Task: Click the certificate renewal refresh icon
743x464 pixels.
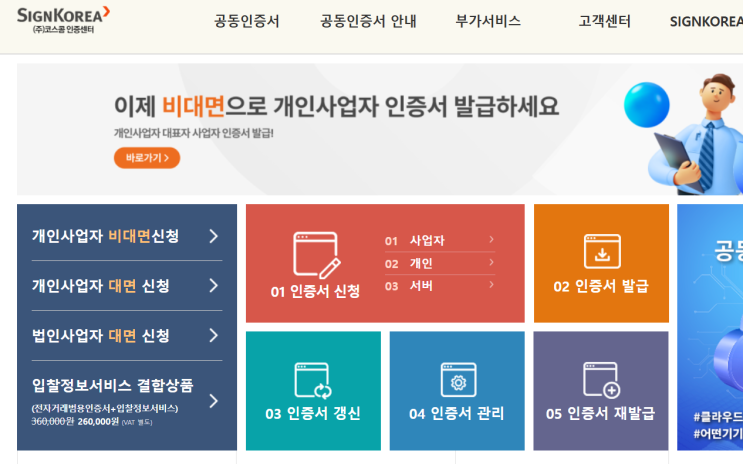Action: [x=313, y=380]
